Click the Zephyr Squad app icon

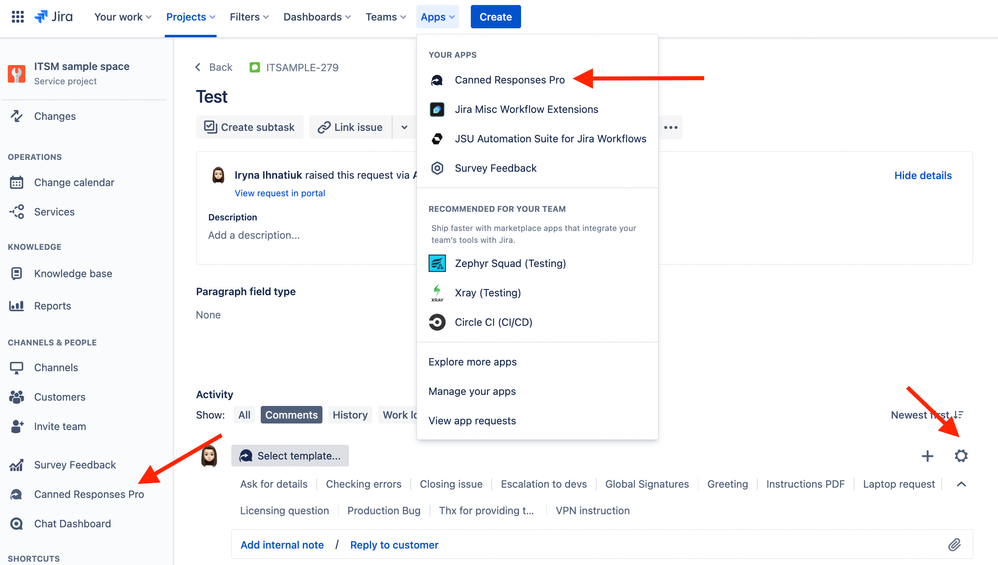tap(437, 263)
